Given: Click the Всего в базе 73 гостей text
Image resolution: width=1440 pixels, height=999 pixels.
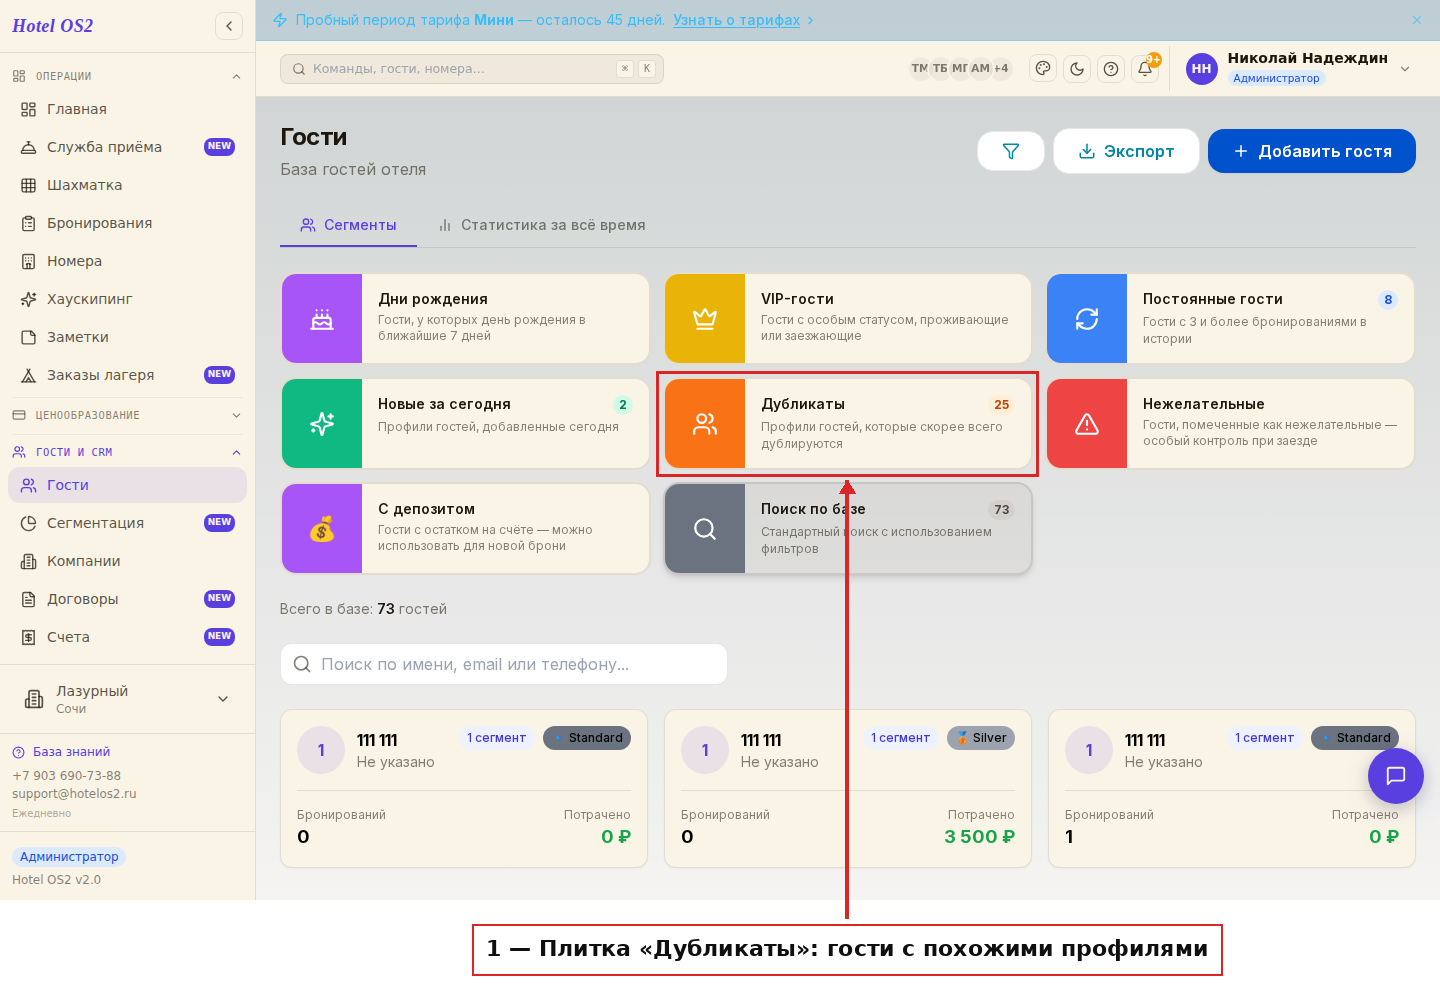Looking at the screenshot, I should click(x=363, y=609).
